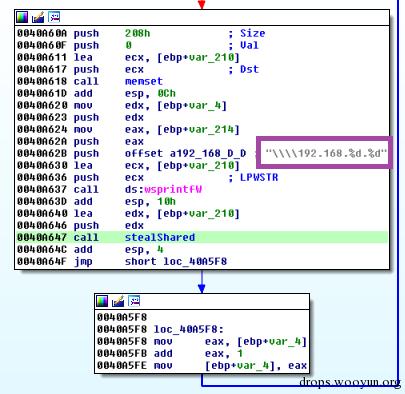Click the loc_40A5F8: label in the loc_40A5F8 node
The height and width of the screenshot is (394, 405).
[x=189, y=329]
